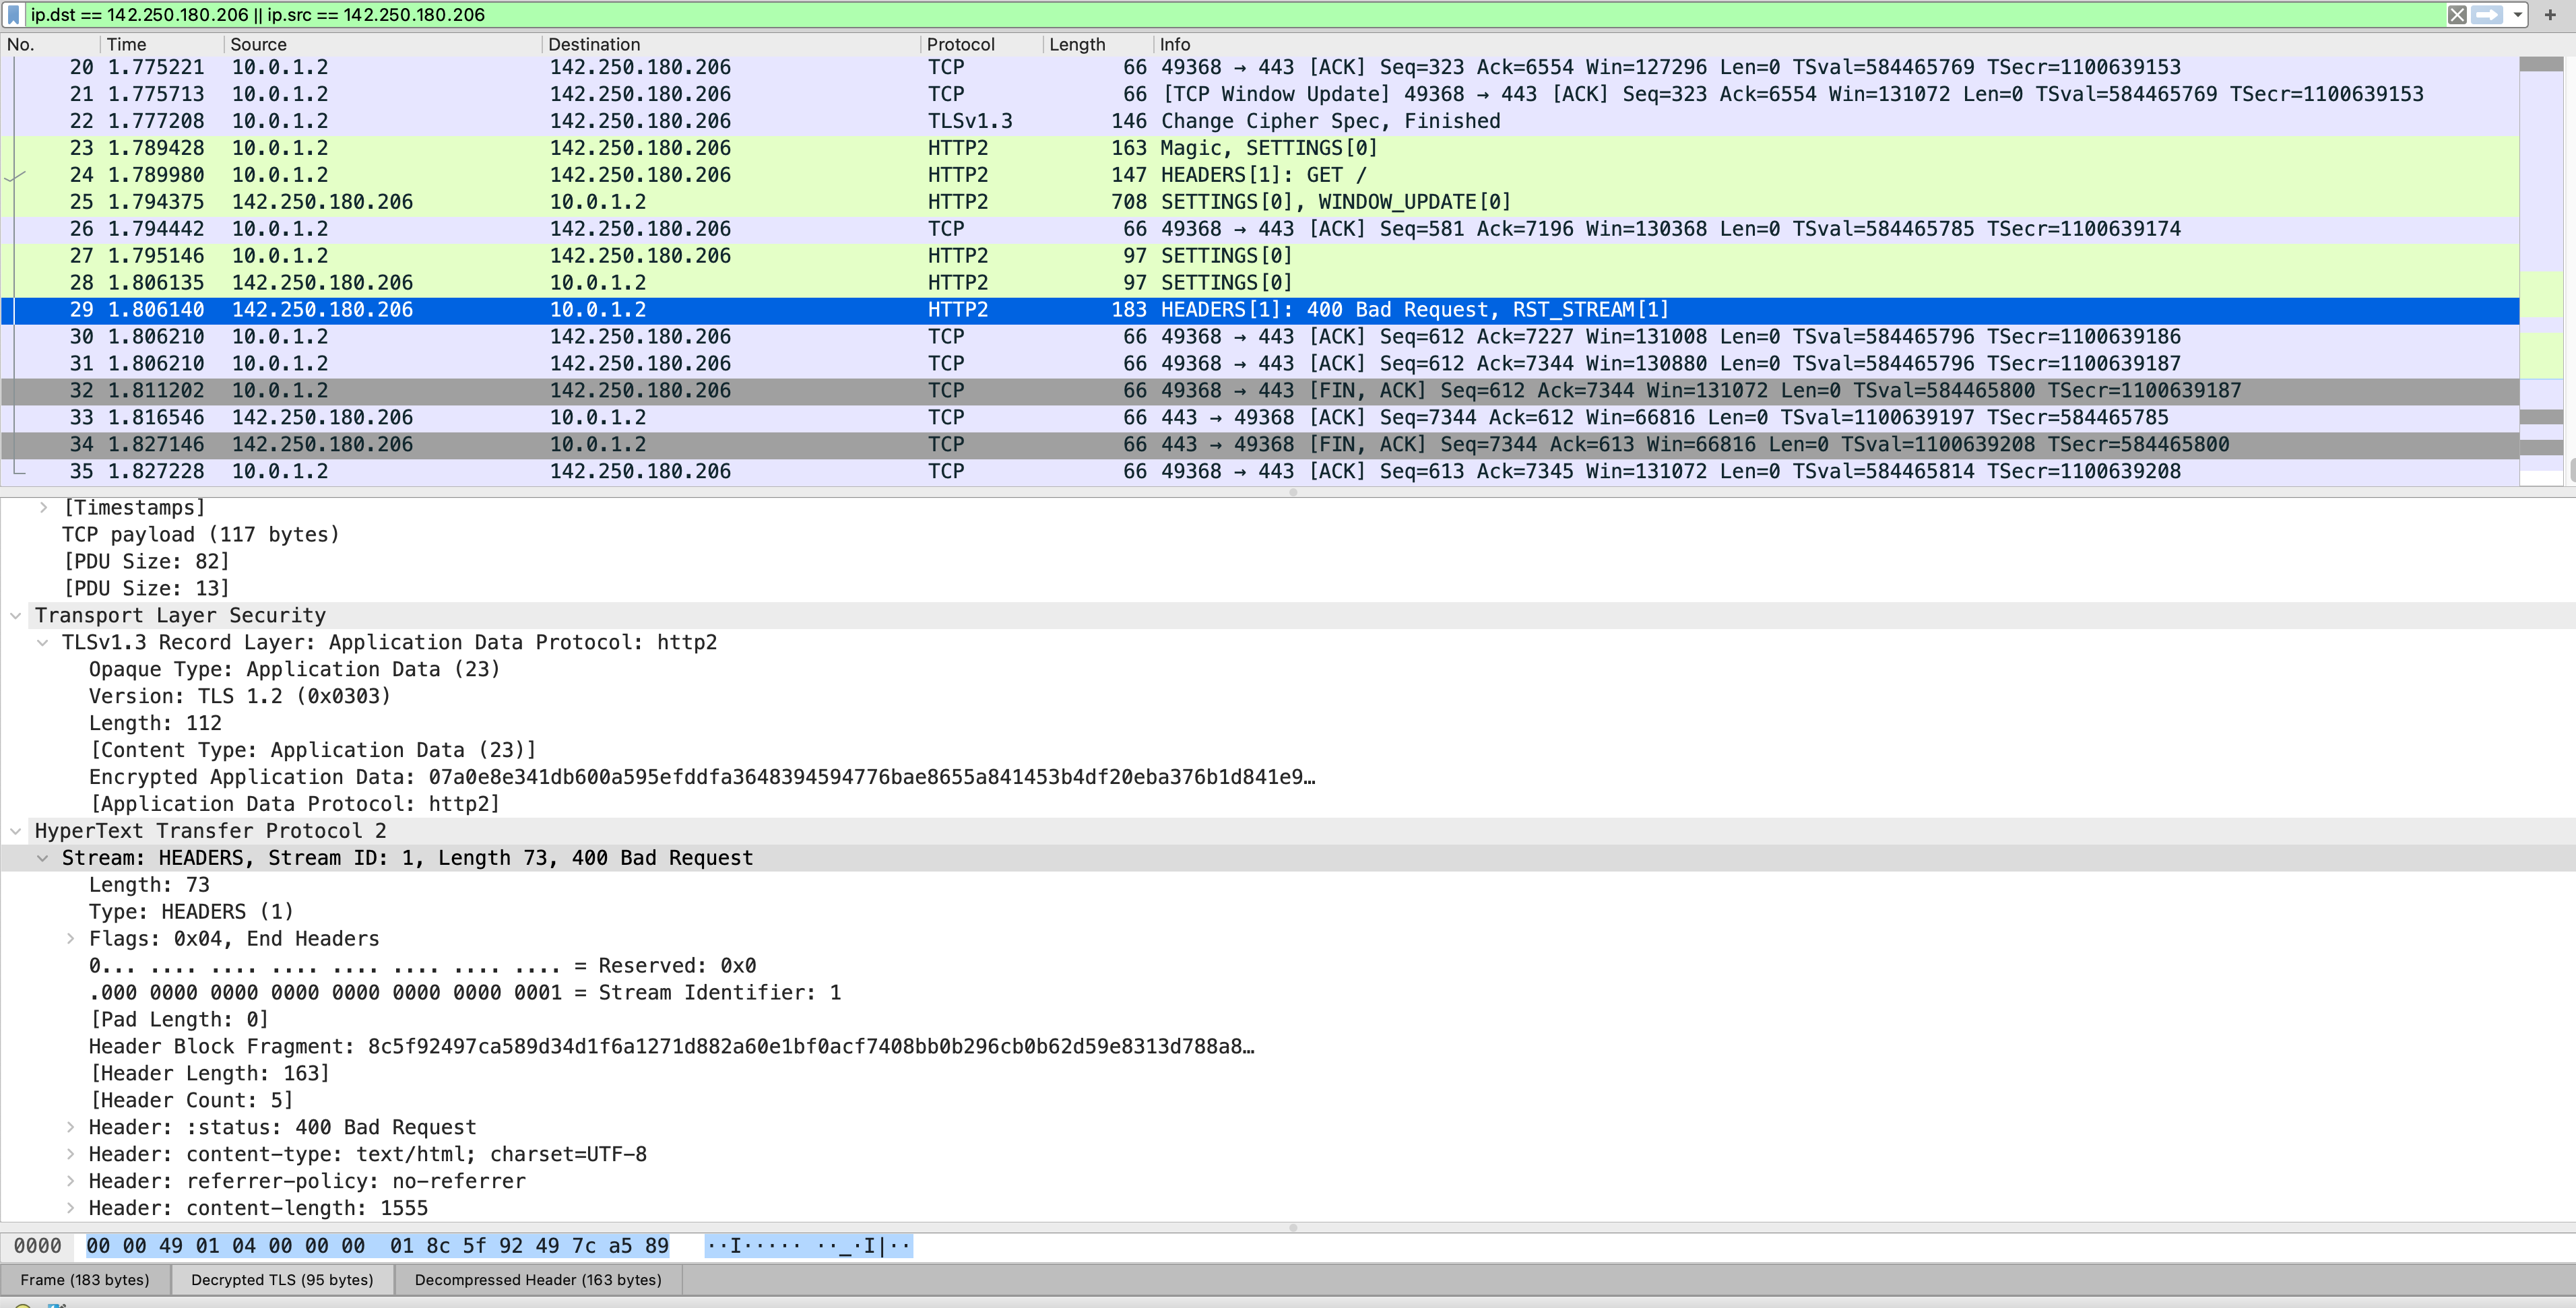The image size is (2576, 1308).
Task: Switch to the Frame (183 bytes) tab
Action: click(85, 1280)
